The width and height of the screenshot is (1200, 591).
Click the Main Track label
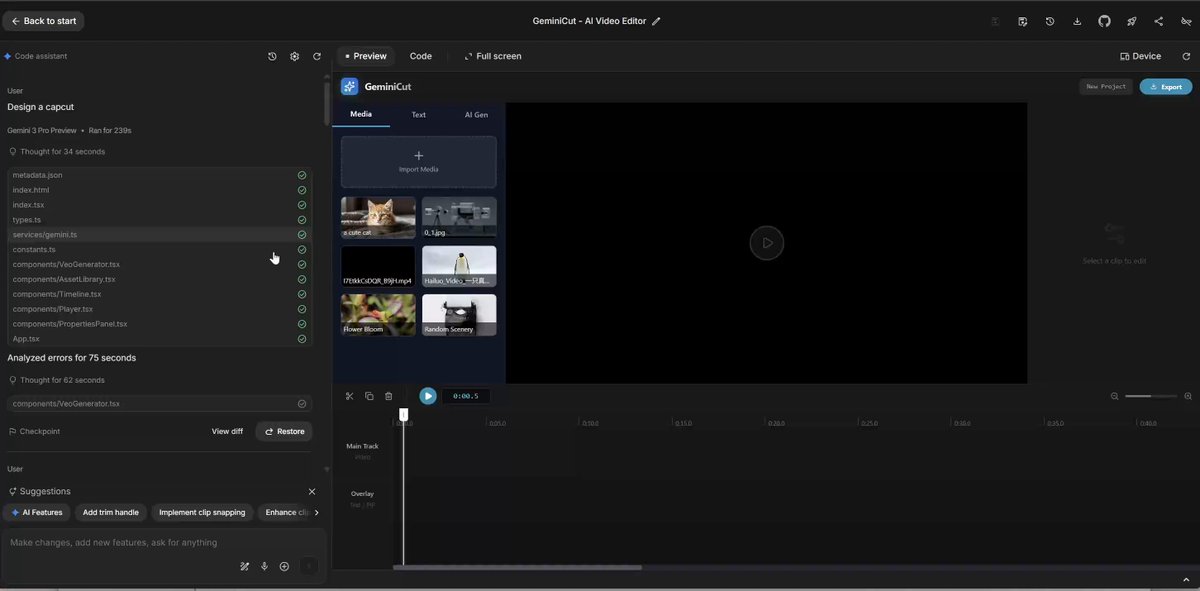363,446
